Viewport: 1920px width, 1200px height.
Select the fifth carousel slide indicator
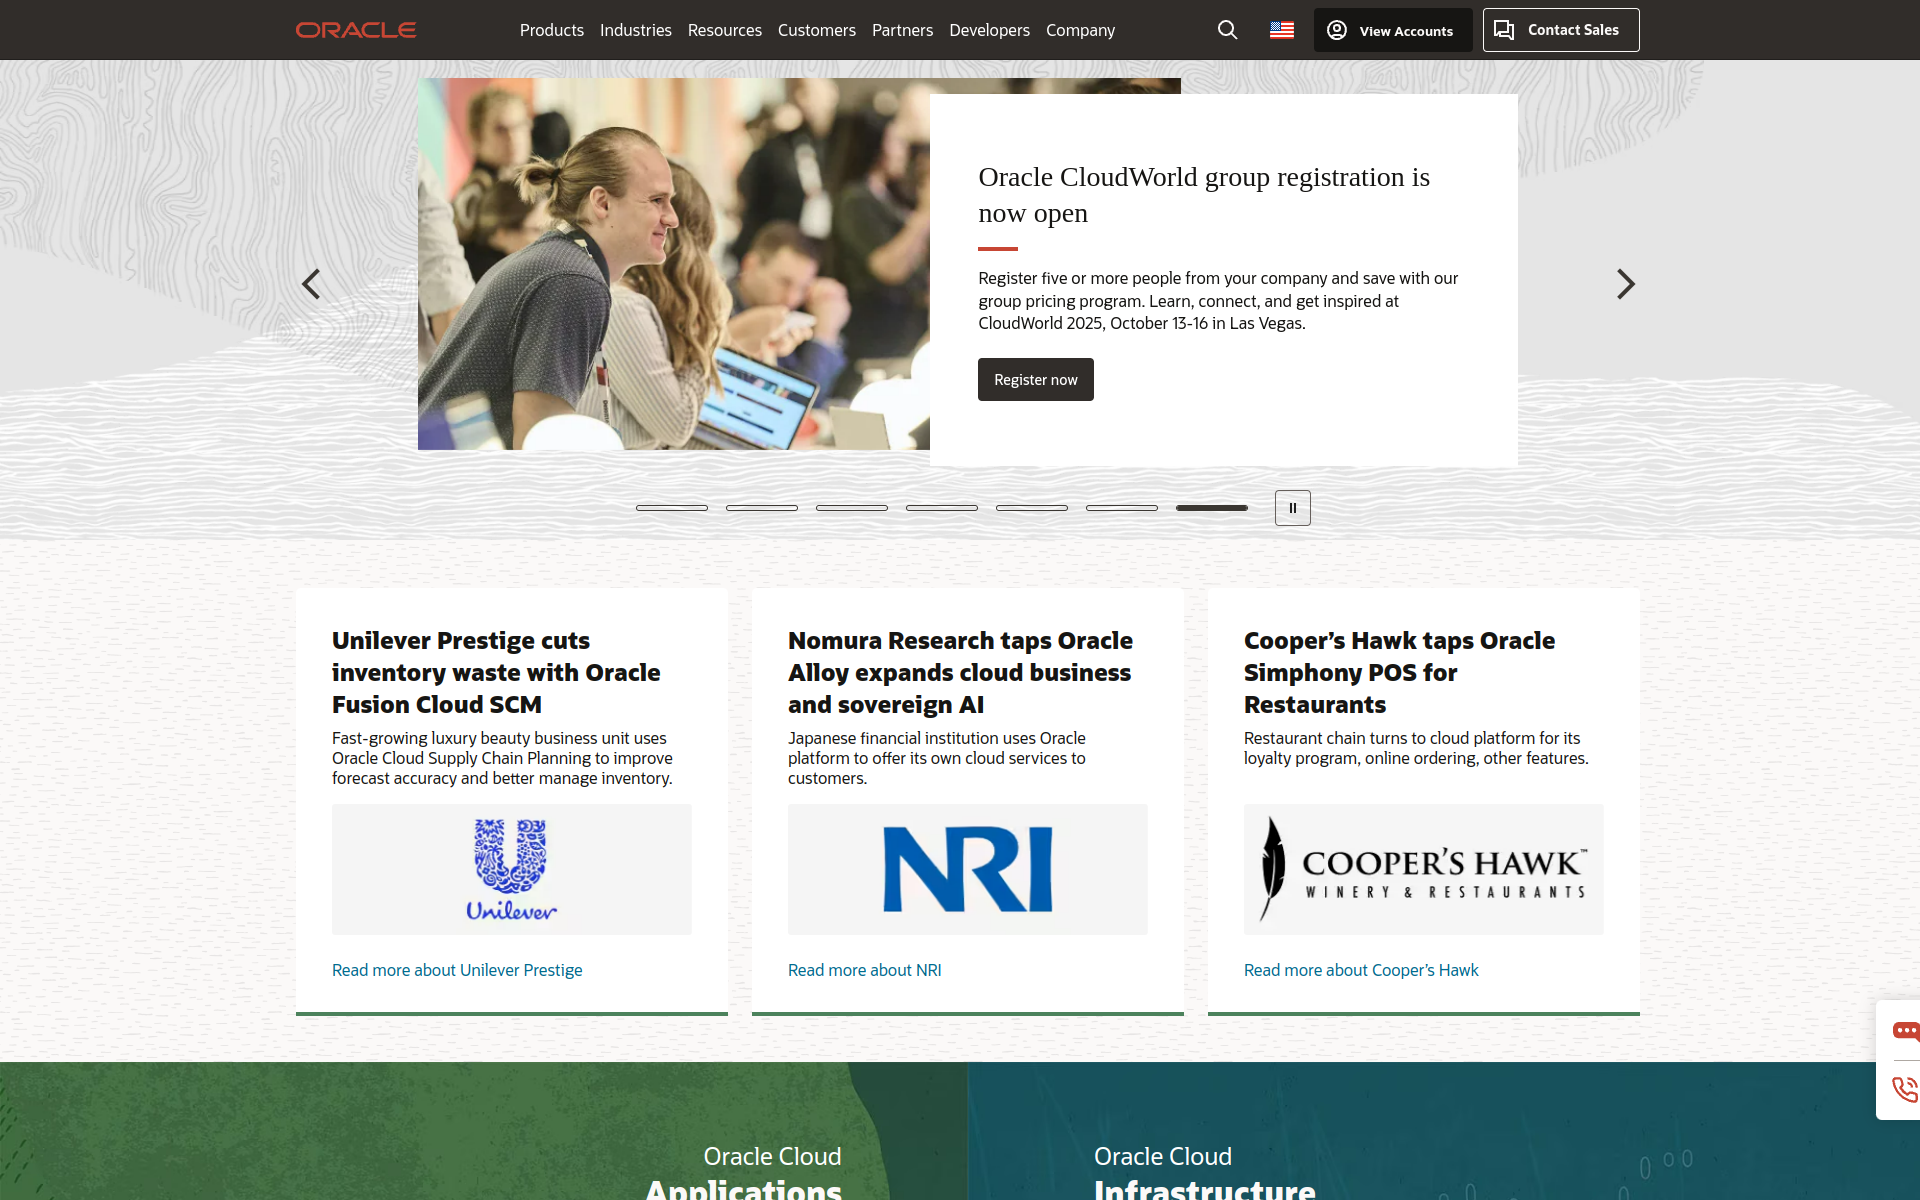pos(1032,508)
